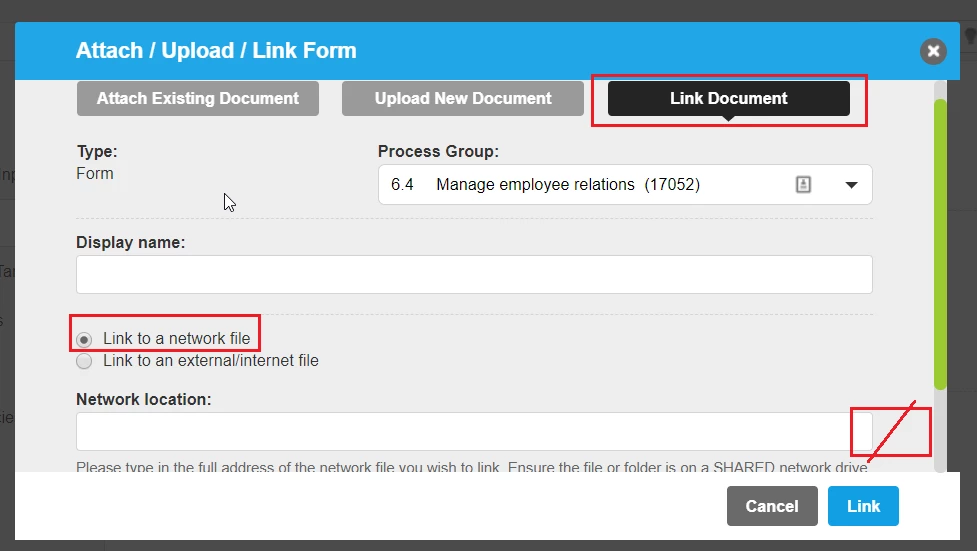Focus the Network location input field
The image size is (977, 551).
474,431
